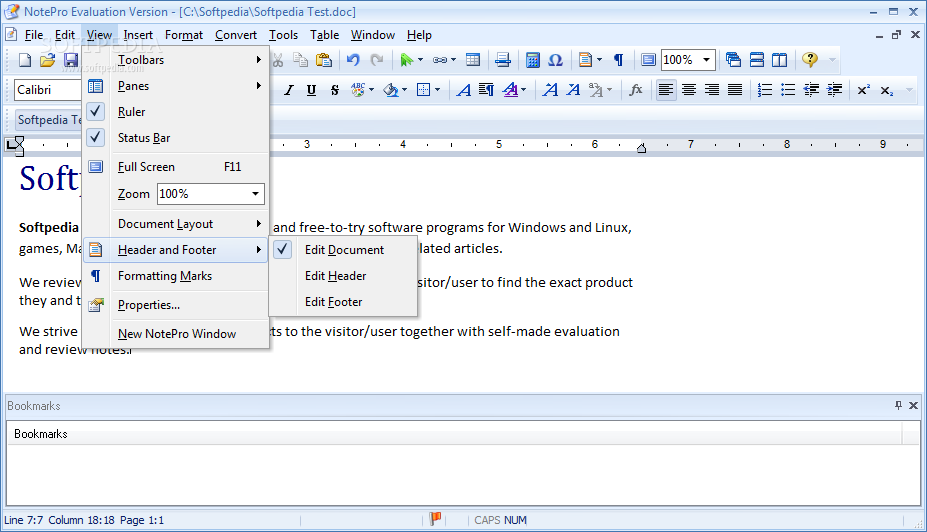Open the font color A dropdown
Viewport: 927px width, 532px height.
point(524,90)
